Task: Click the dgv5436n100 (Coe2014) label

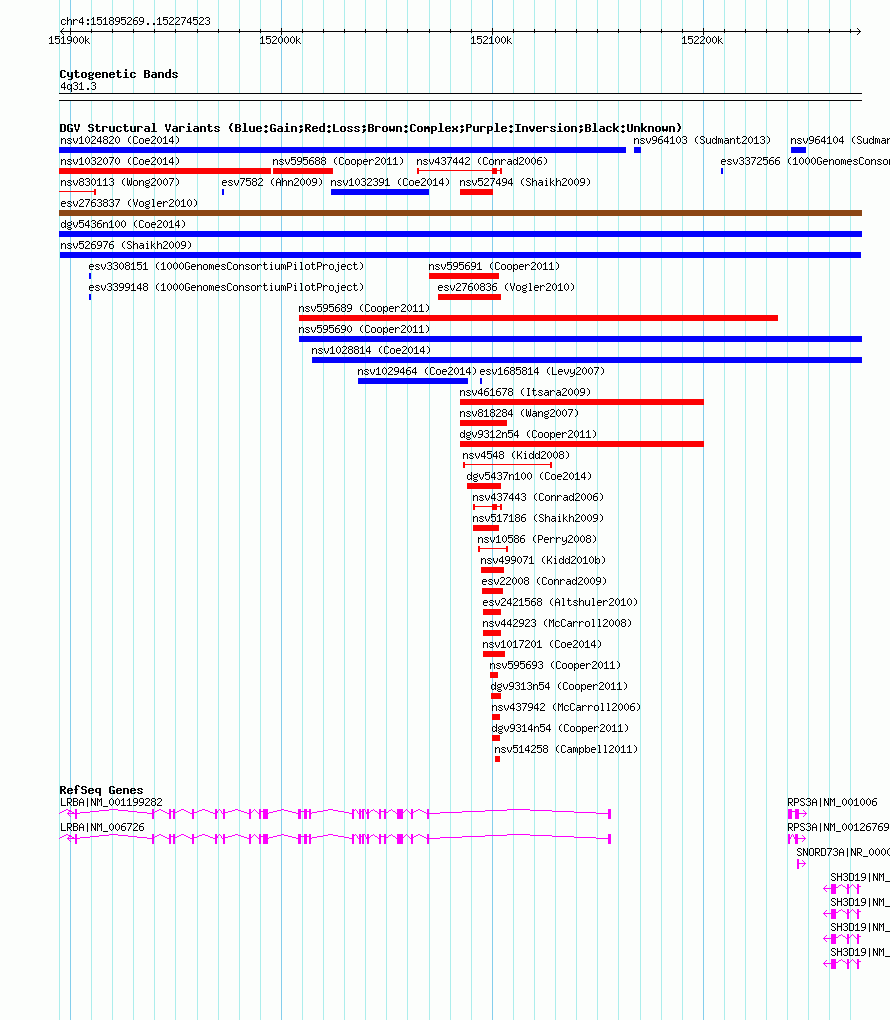Action: pyautogui.click(x=123, y=224)
